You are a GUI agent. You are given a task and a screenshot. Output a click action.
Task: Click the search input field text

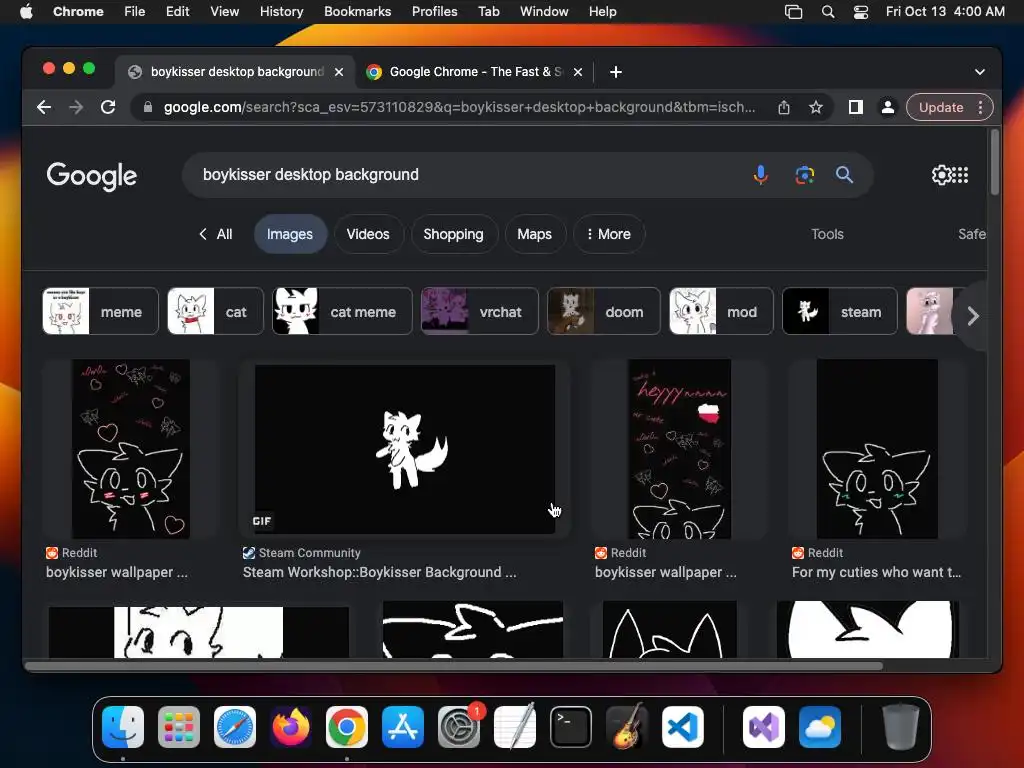[311, 175]
